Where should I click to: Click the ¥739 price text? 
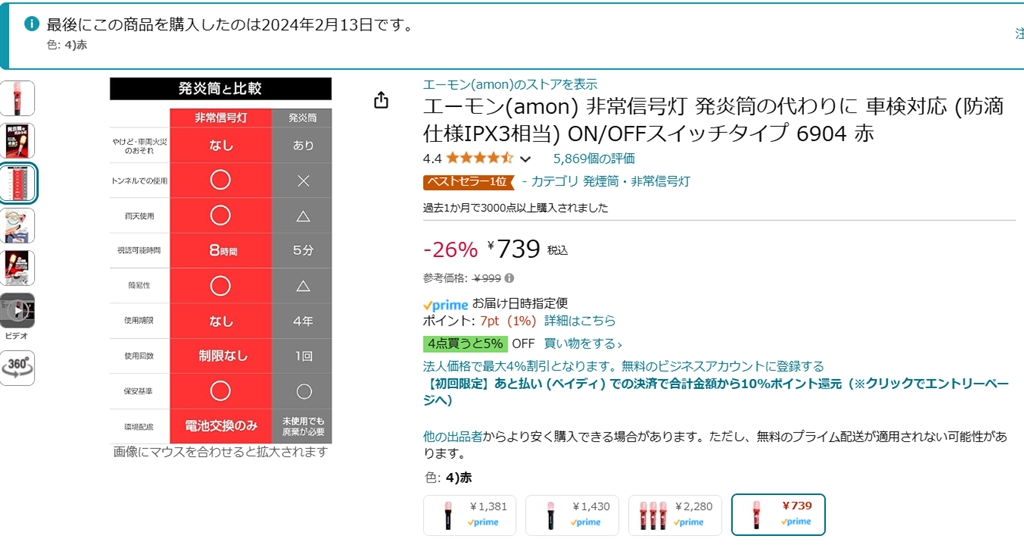click(513, 249)
